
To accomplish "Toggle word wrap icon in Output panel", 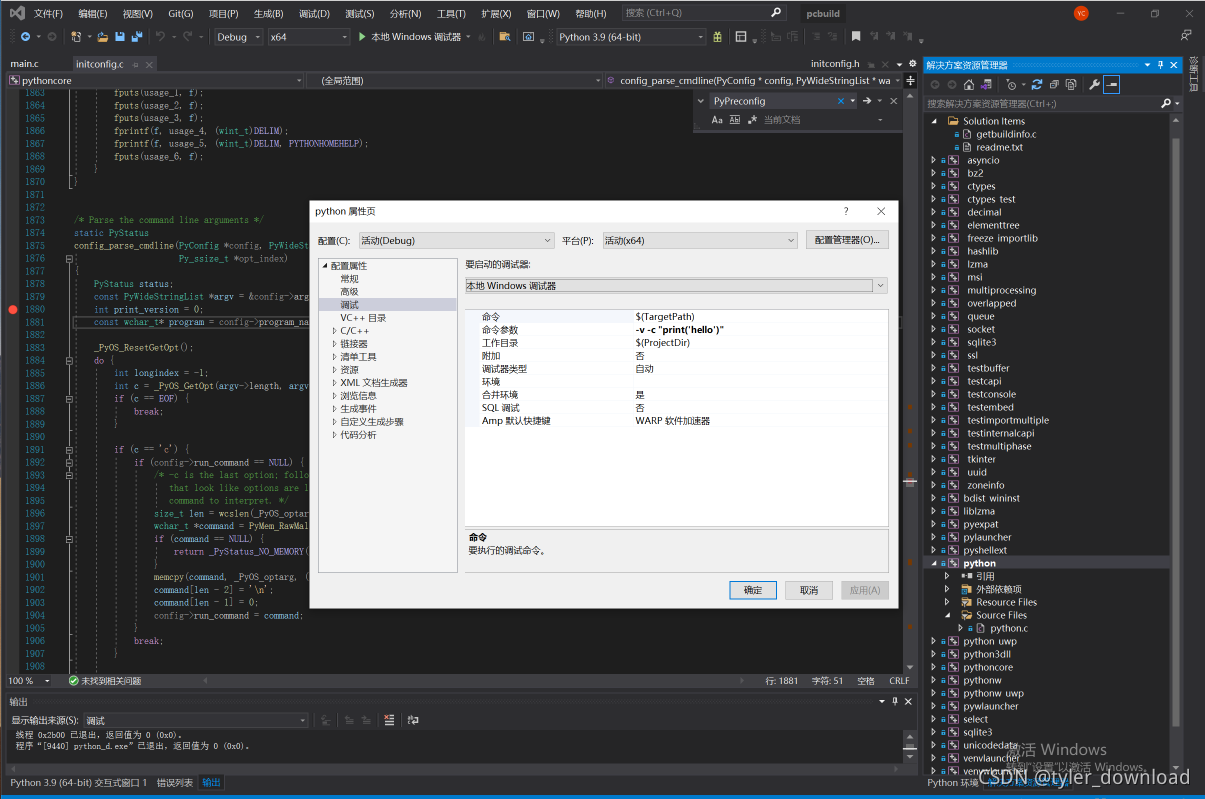I will pyautogui.click(x=413, y=720).
